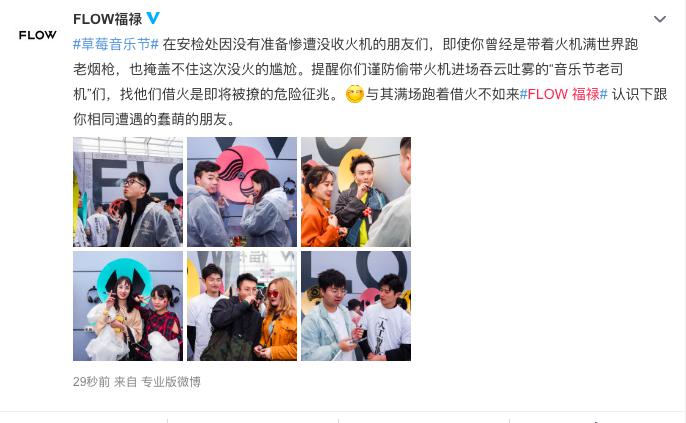
Task: Open the FLOW福禄 account name link
Action: 108,19
